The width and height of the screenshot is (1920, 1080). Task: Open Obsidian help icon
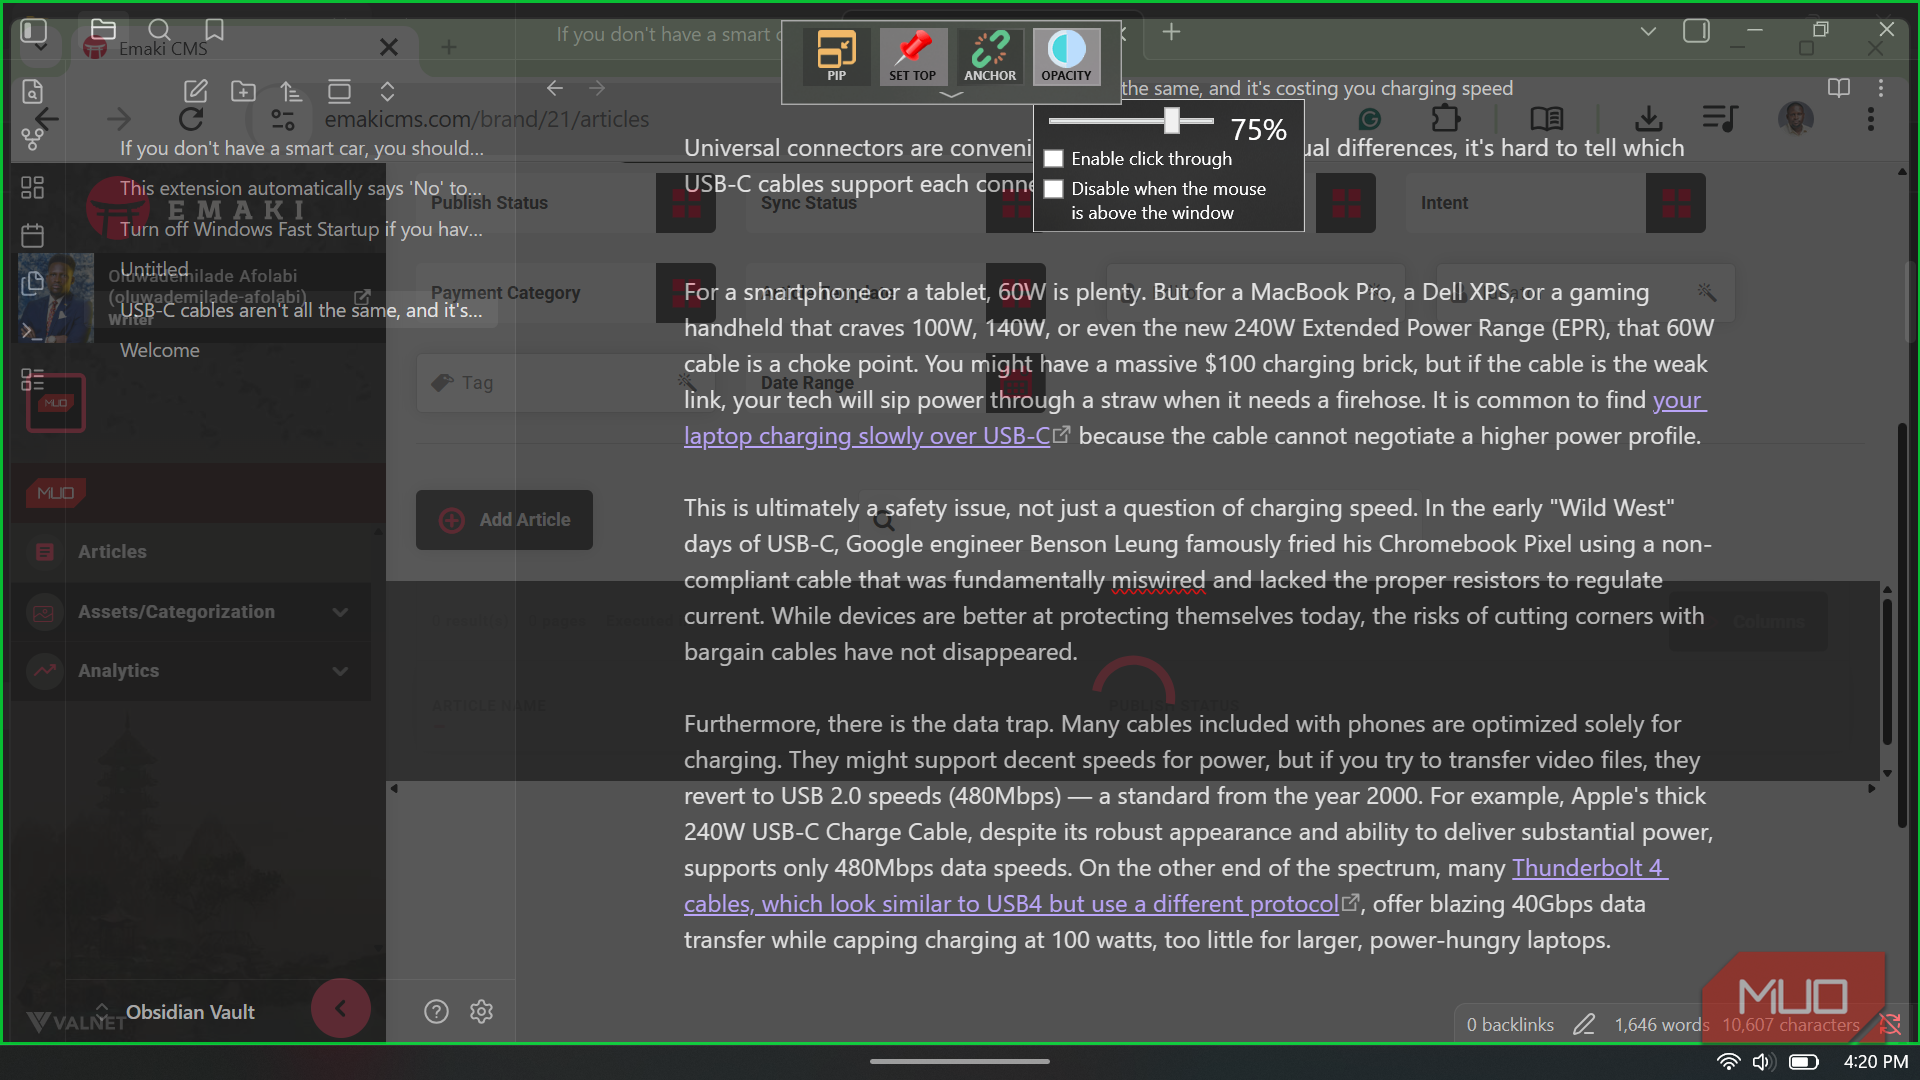436,1011
